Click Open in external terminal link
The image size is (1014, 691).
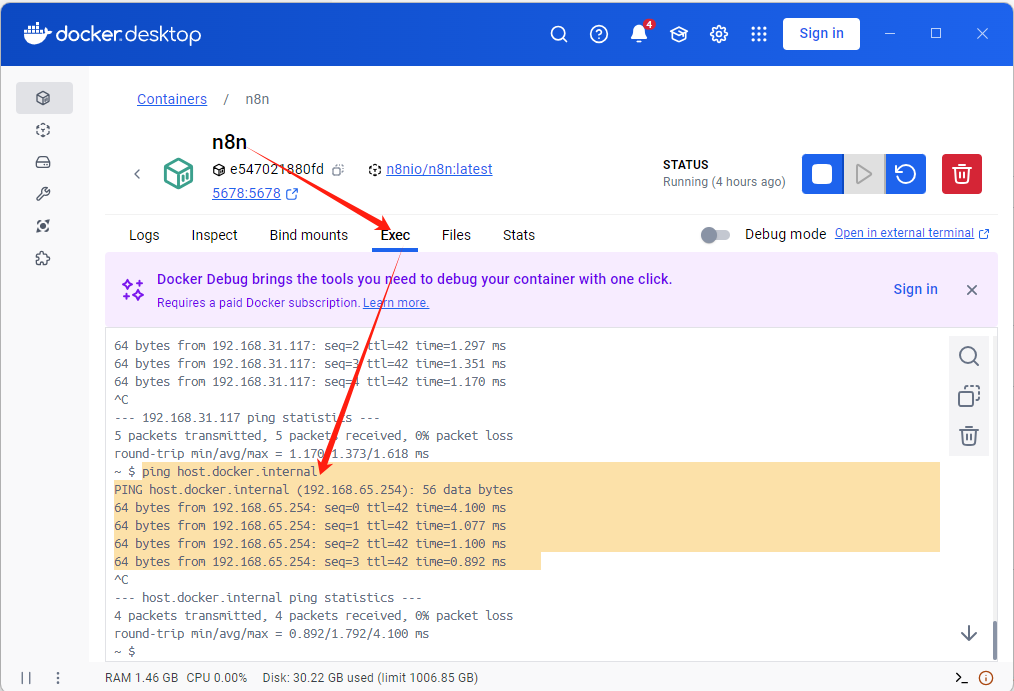912,233
